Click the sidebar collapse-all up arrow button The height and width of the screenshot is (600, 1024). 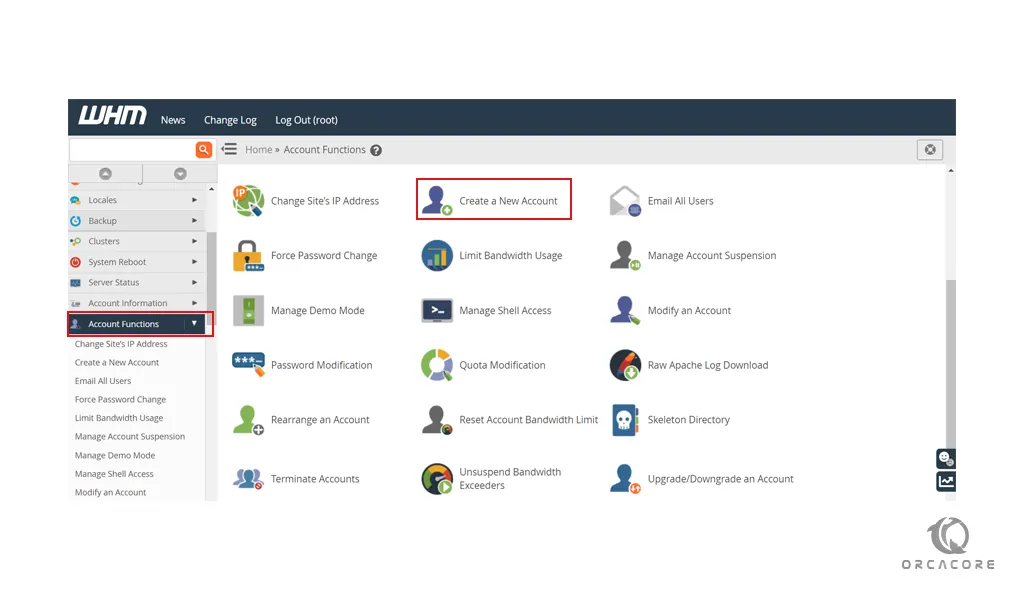click(x=105, y=174)
